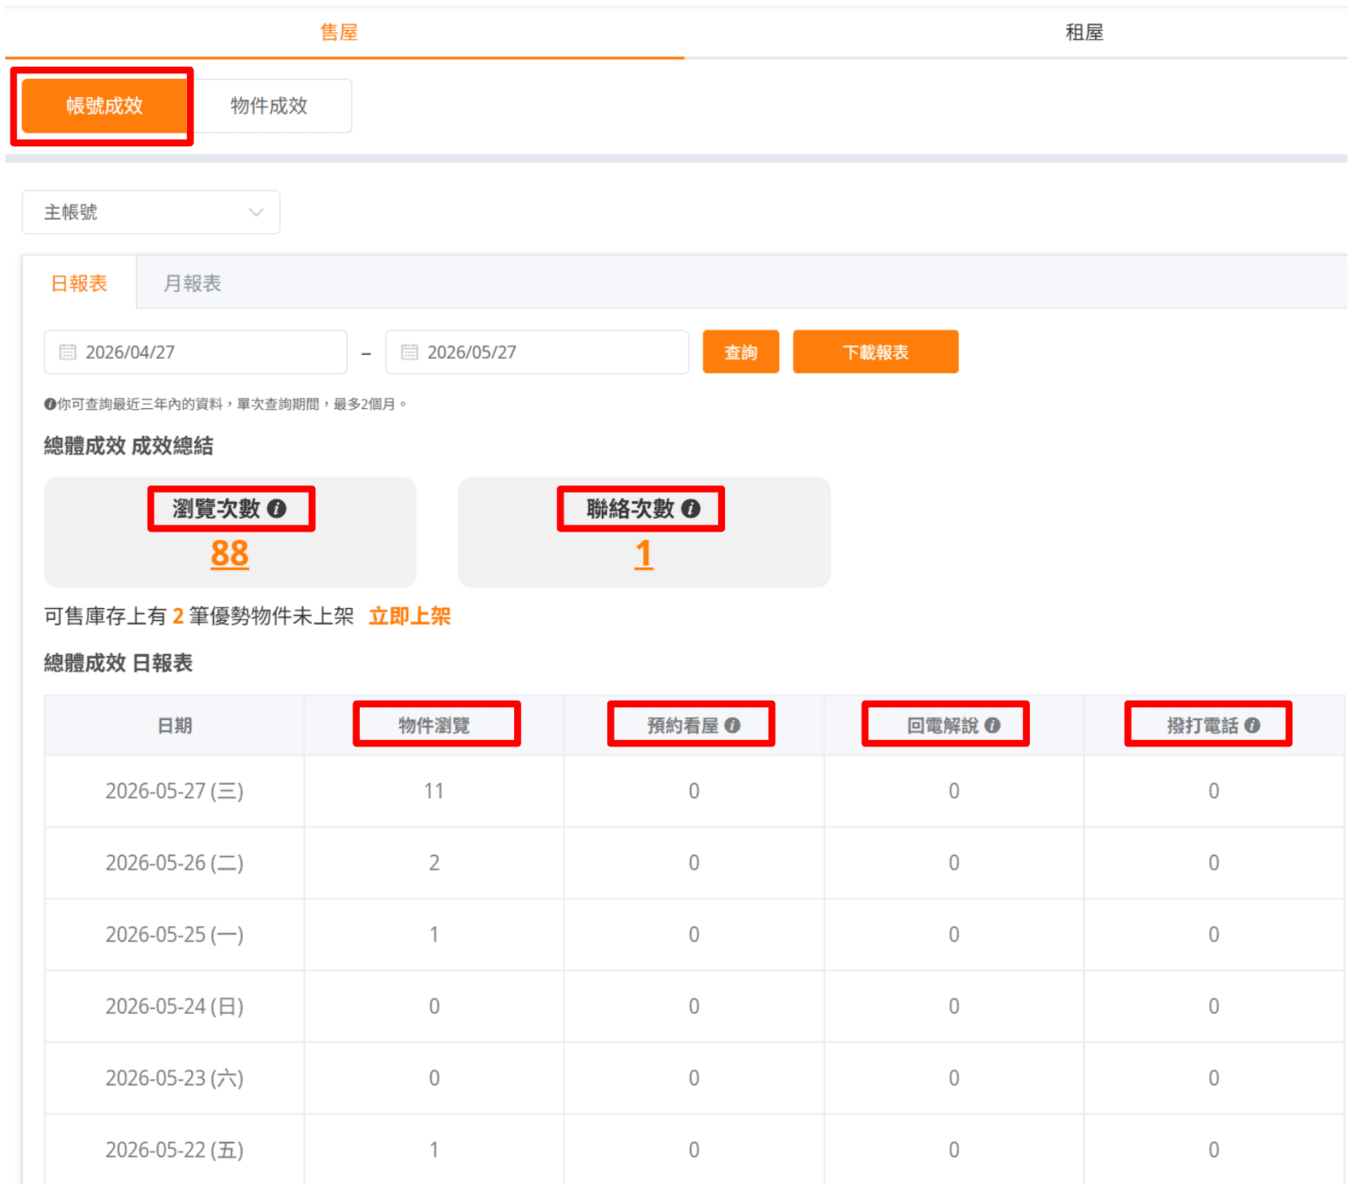Click info icon next to 撥打電話 header
Viewport: 1357px width, 1200px height.
click(1252, 726)
